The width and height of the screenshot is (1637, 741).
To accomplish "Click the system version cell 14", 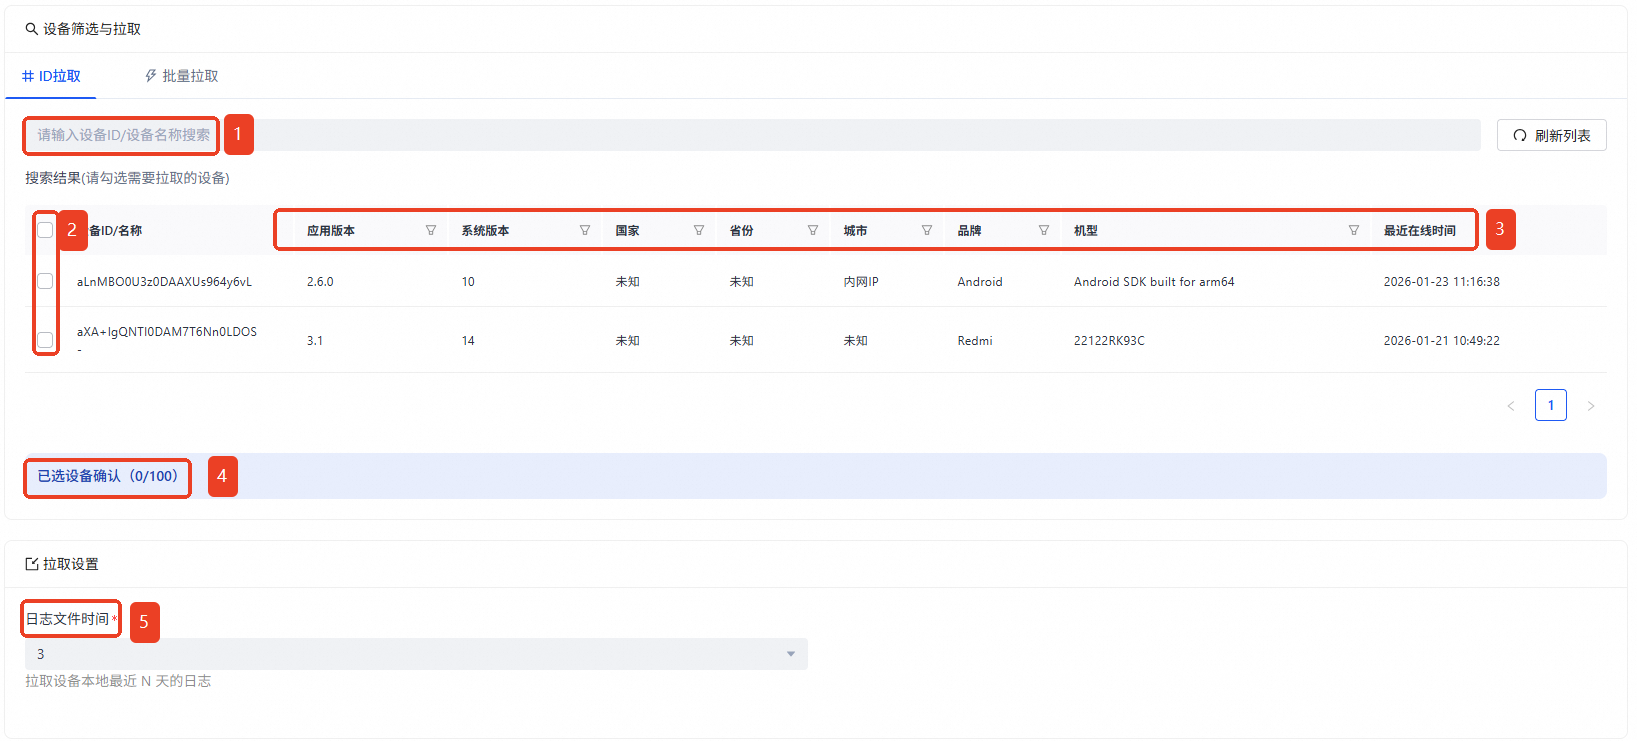I will [468, 341].
